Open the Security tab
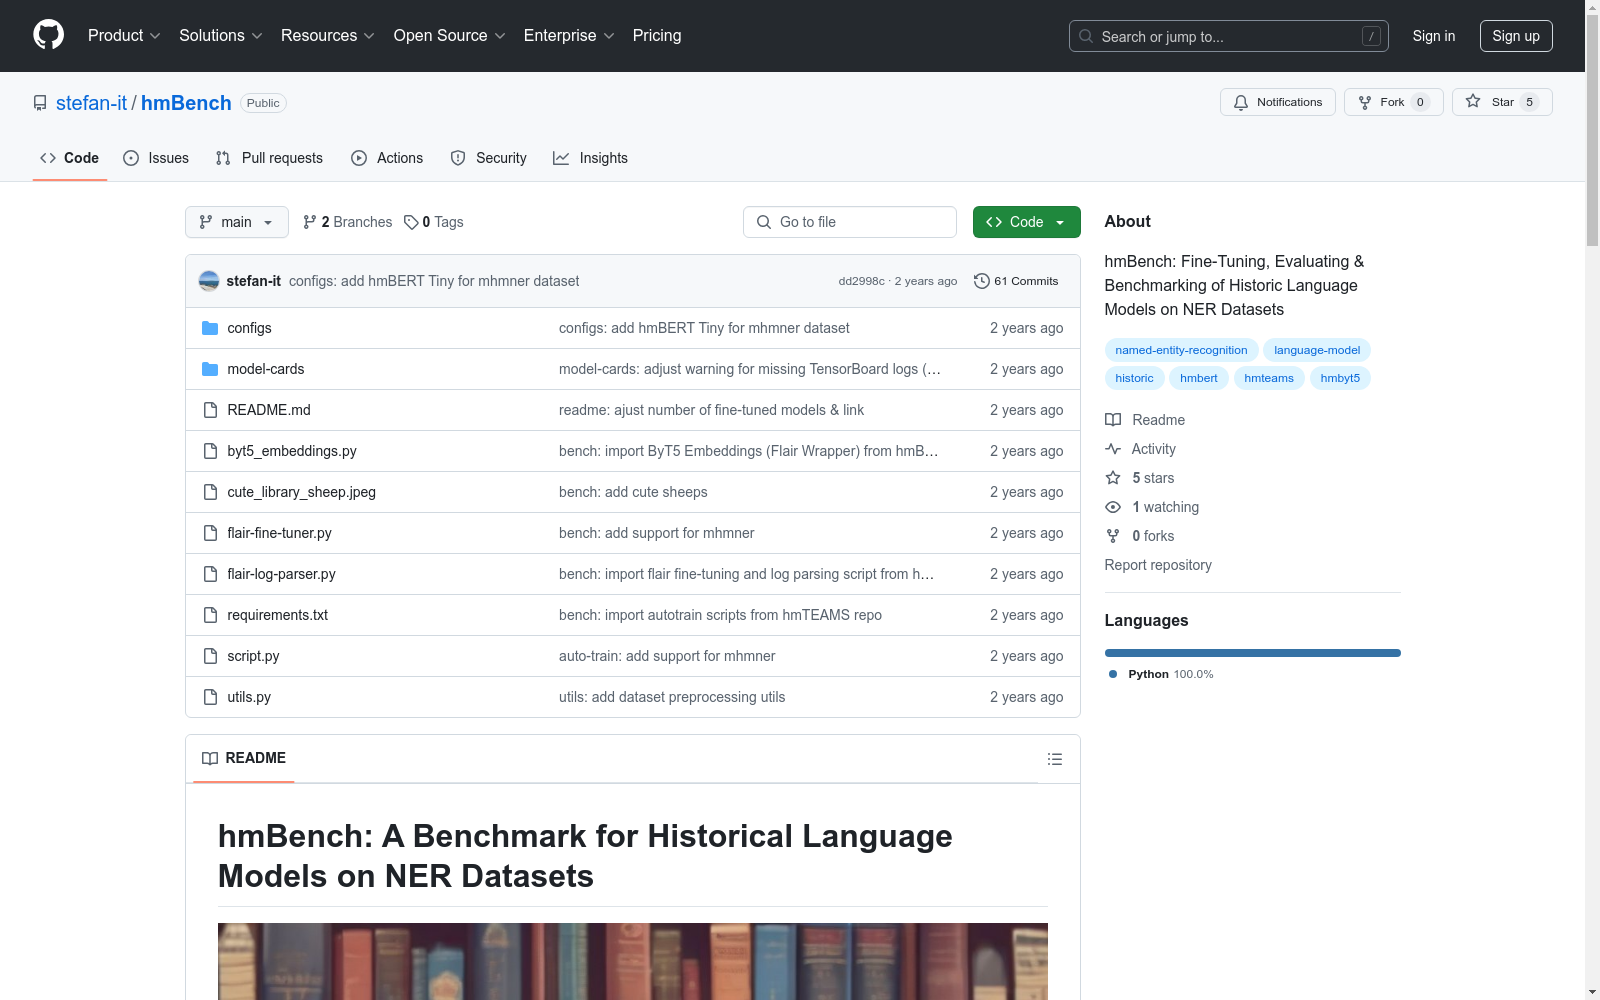The height and width of the screenshot is (1000, 1600). 488,158
